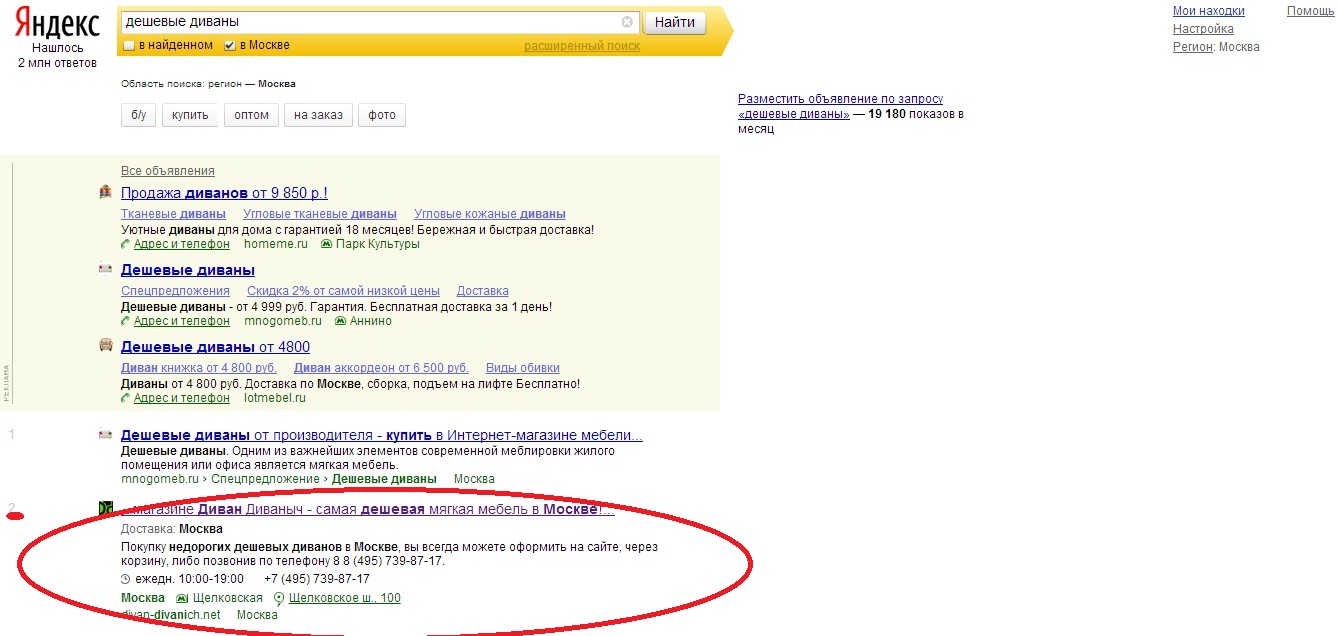The height and width of the screenshot is (636, 1338).
Task: Open 'Тканевые диваны' sitelink
Action: click(x=173, y=214)
